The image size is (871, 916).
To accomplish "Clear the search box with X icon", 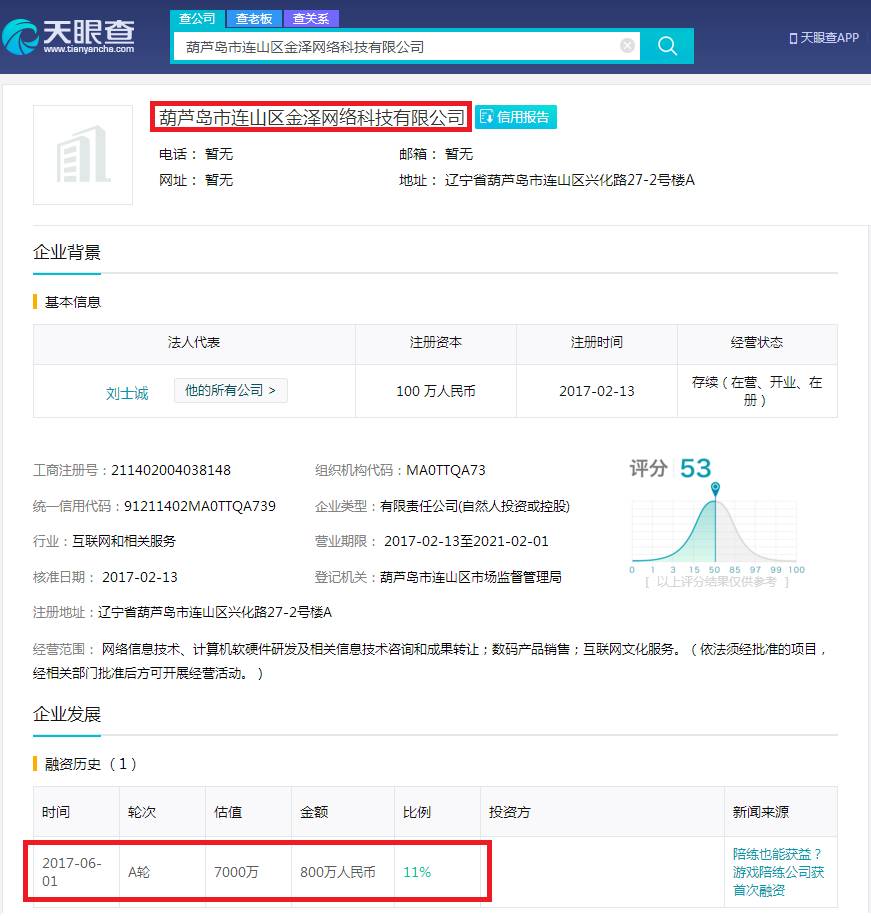I will [627, 46].
